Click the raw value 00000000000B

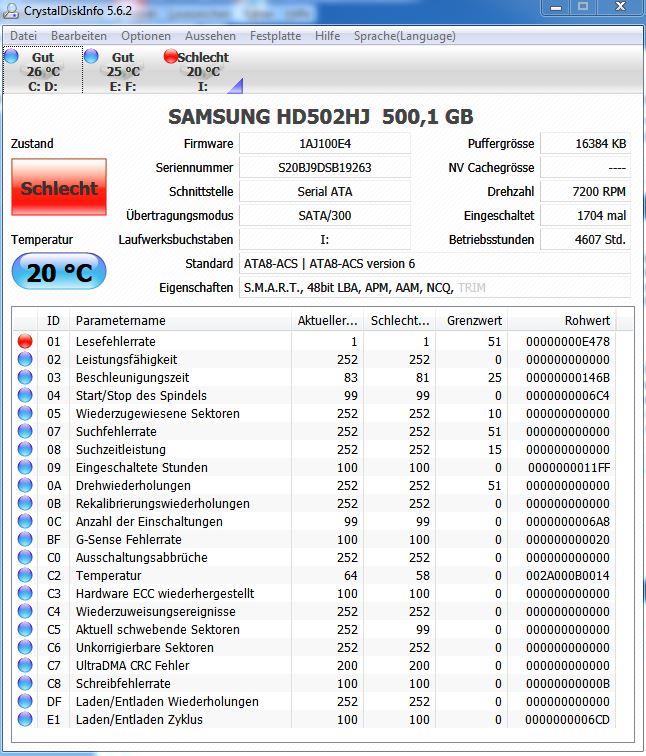[568, 683]
